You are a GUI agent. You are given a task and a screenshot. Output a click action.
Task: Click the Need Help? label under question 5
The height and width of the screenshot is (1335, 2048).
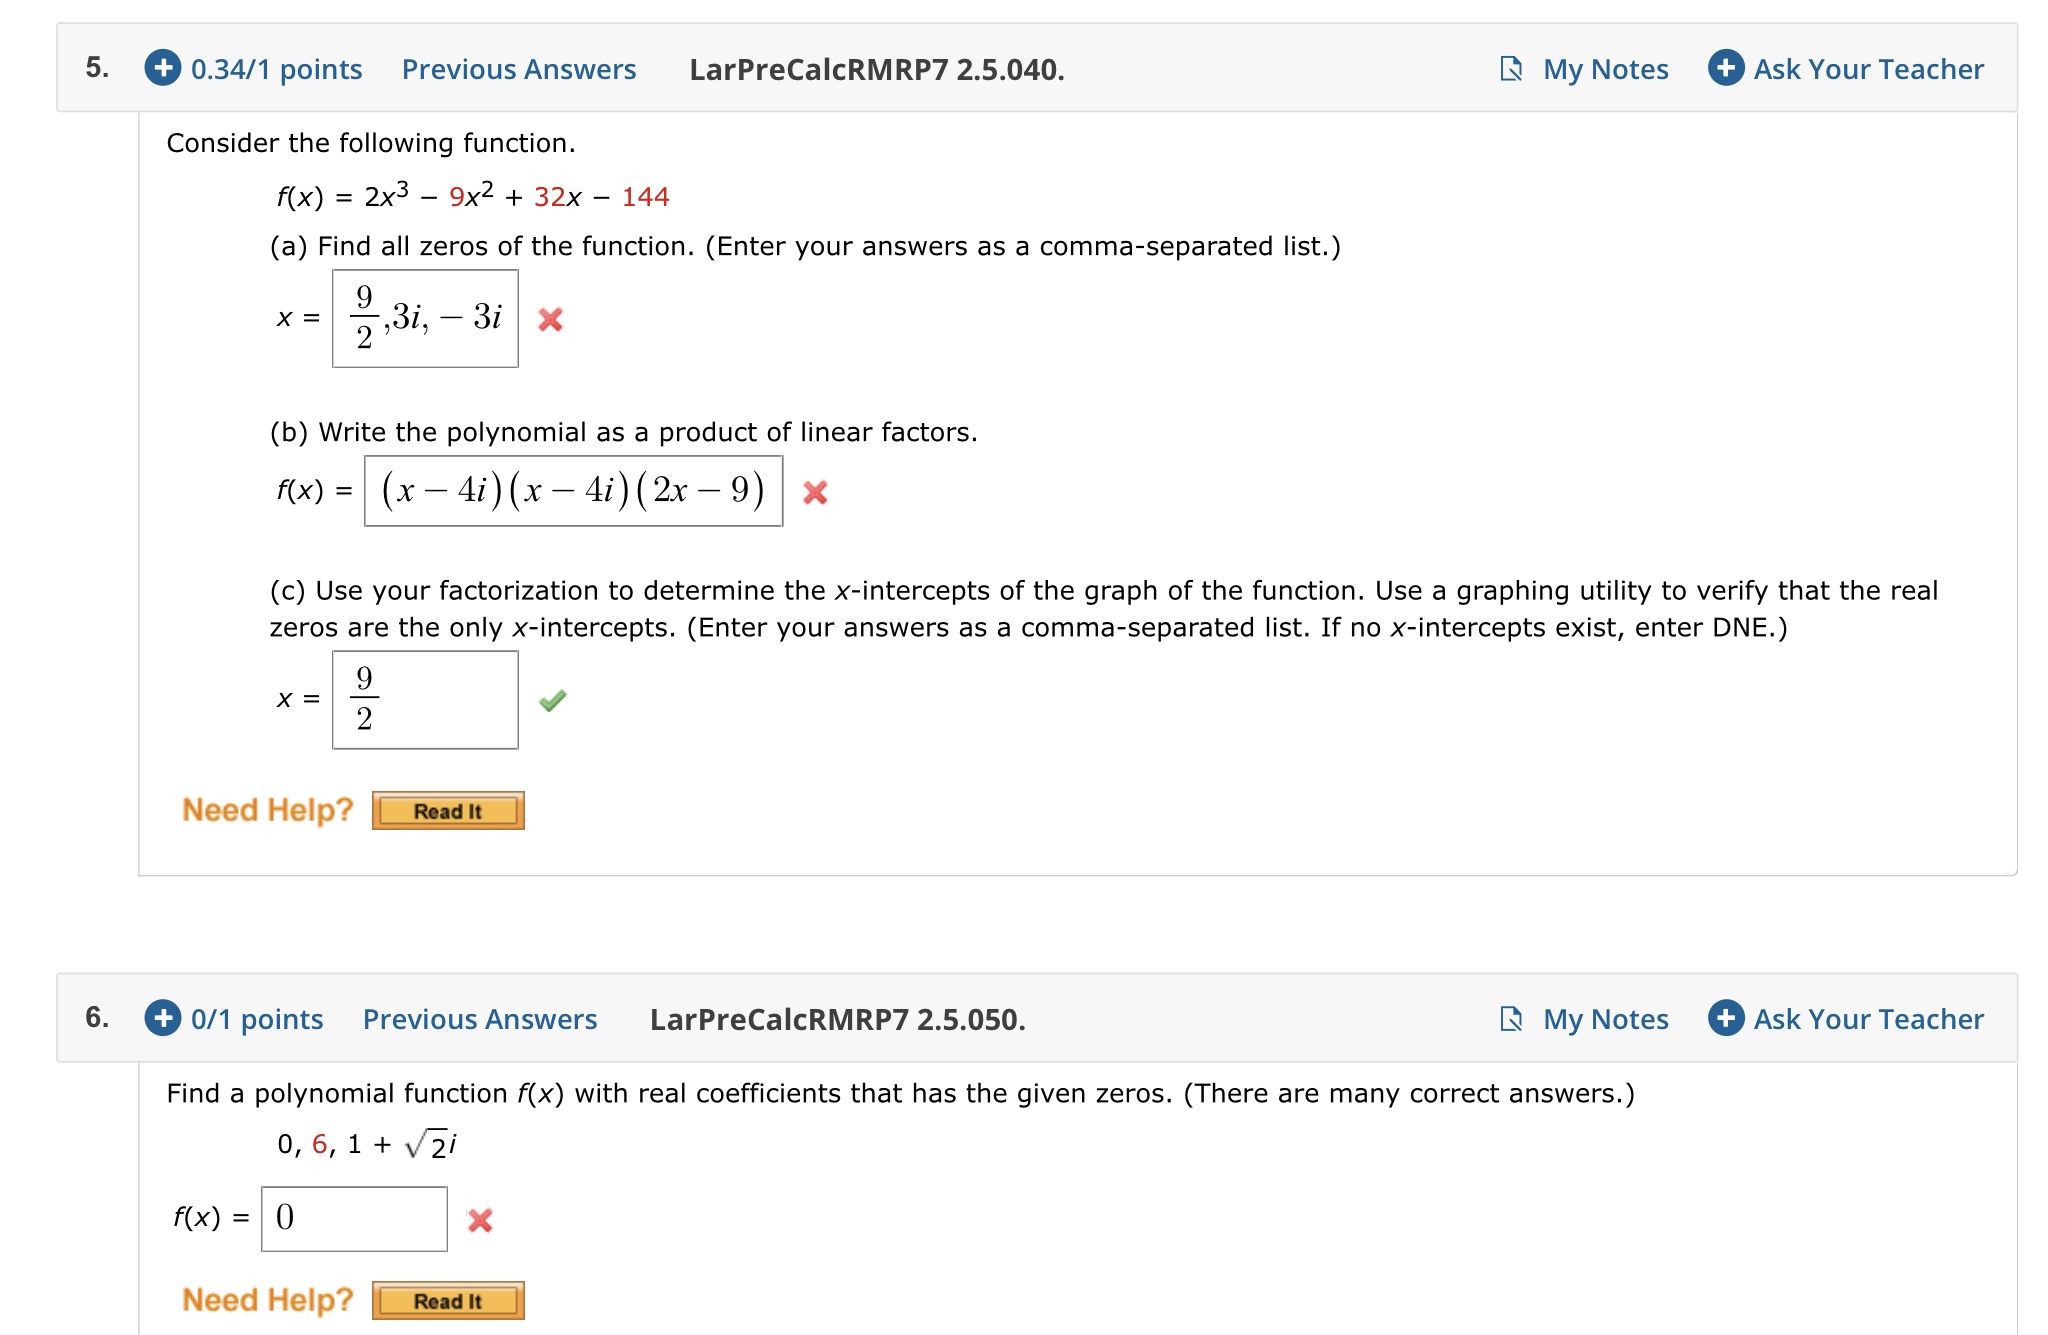point(267,809)
